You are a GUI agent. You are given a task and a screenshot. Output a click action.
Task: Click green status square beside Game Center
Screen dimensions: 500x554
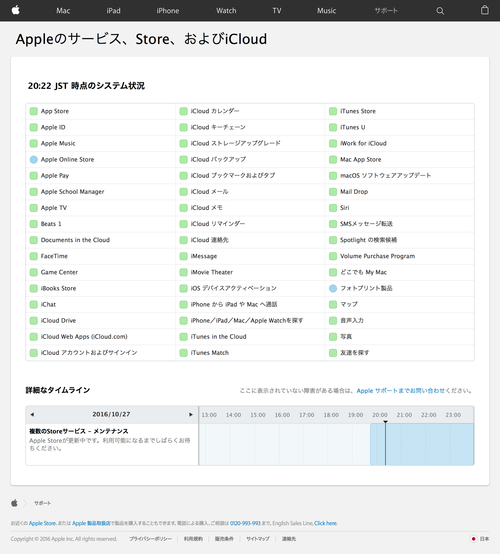pyautogui.click(x=34, y=272)
